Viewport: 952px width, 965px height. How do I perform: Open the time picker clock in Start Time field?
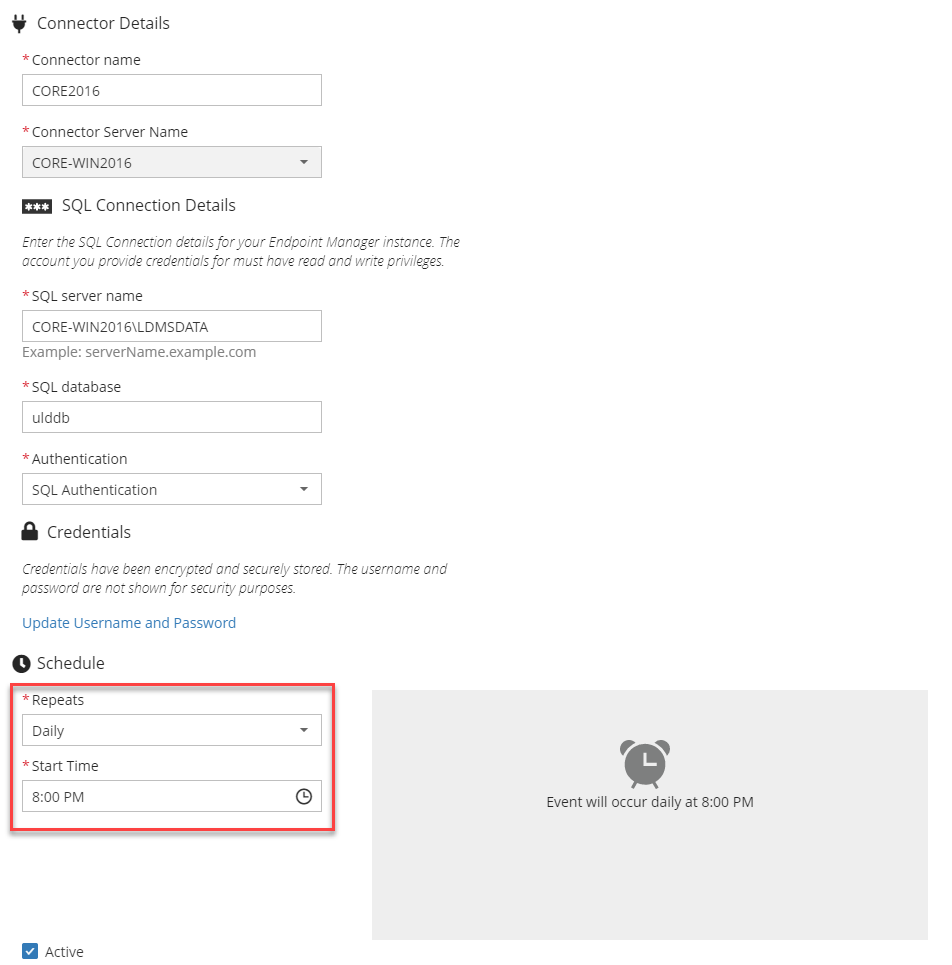pyautogui.click(x=304, y=796)
